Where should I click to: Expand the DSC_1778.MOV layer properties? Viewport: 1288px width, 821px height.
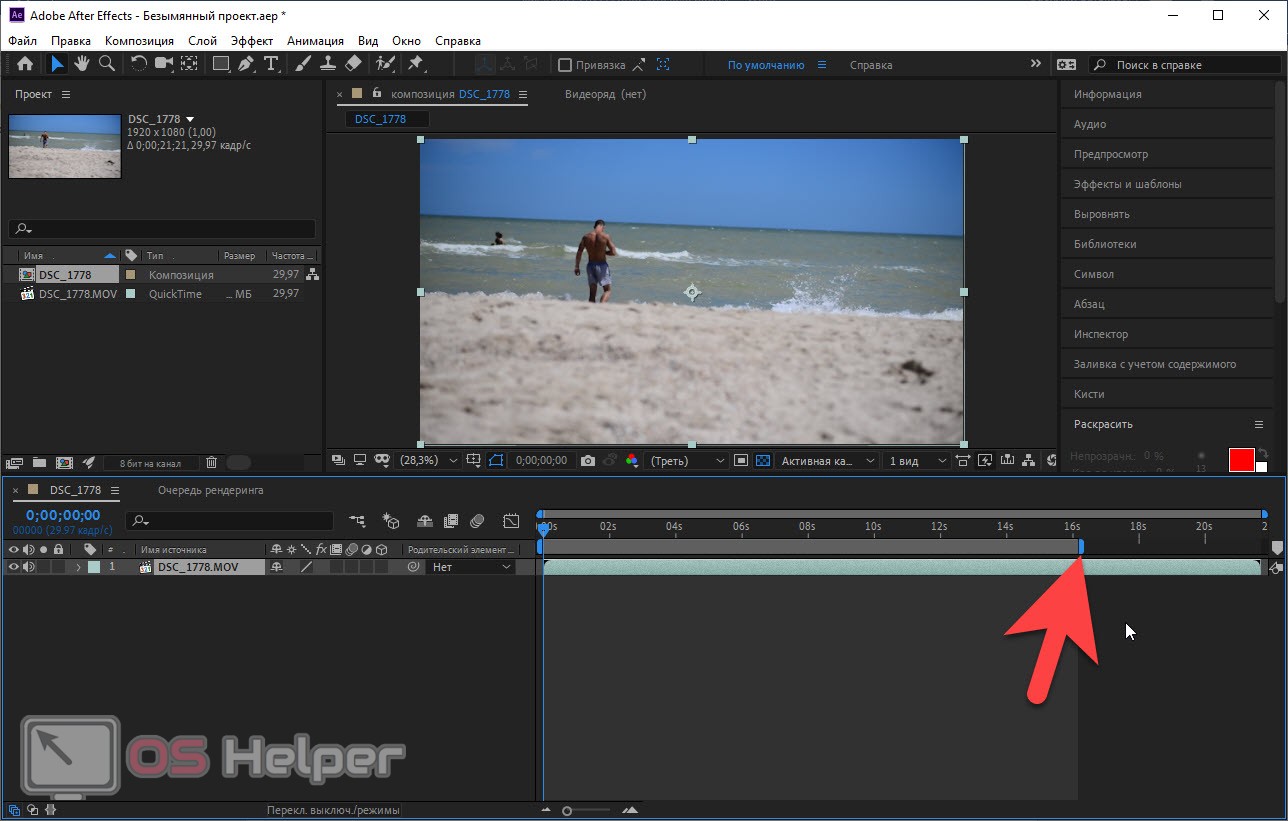[78, 567]
